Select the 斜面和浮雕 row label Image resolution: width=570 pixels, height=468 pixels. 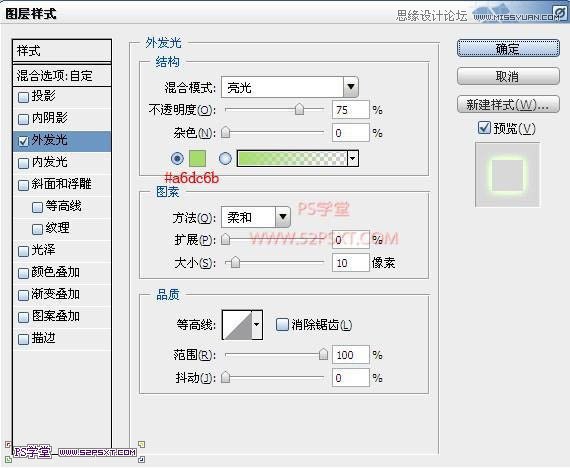point(61,184)
